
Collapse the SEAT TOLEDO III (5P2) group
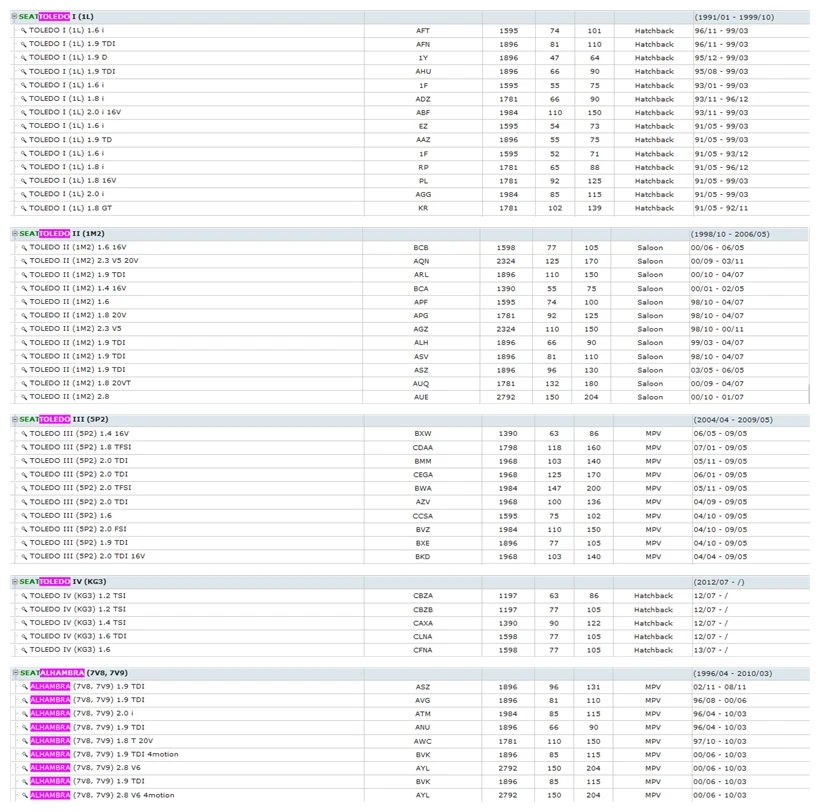click(x=15, y=419)
